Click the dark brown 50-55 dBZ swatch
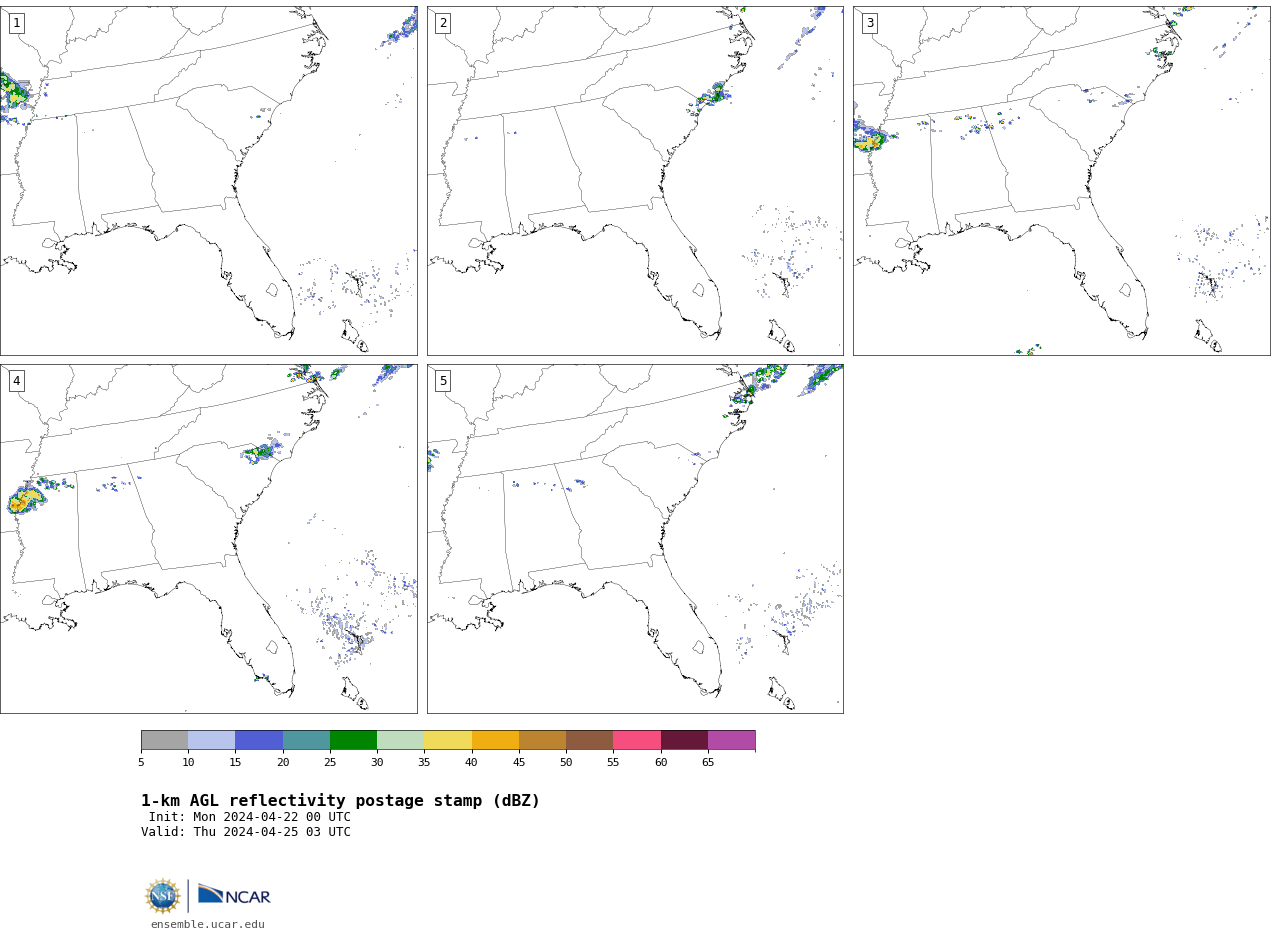Image resolution: width=1280 pixels, height=936 pixels. click(589, 740)
